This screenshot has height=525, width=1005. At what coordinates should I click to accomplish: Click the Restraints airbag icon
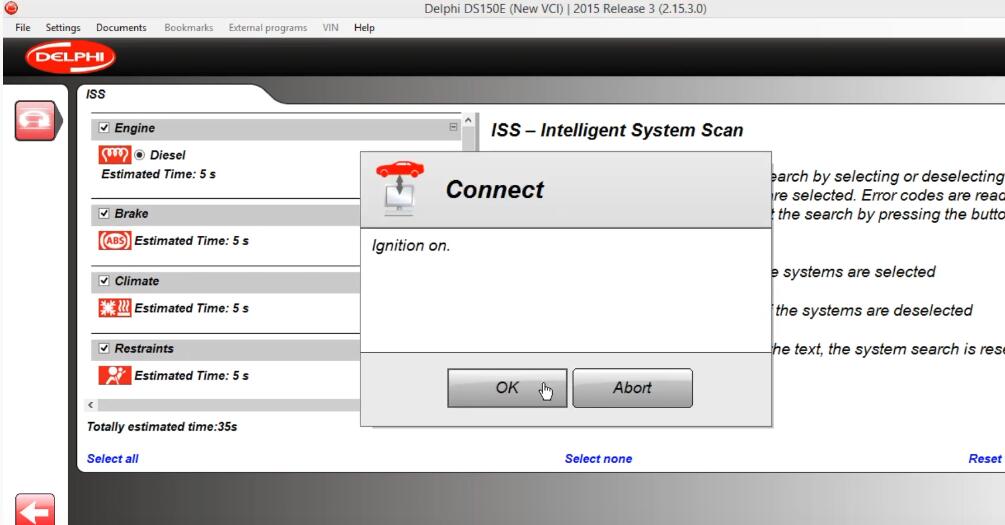(x=114, y=376)
